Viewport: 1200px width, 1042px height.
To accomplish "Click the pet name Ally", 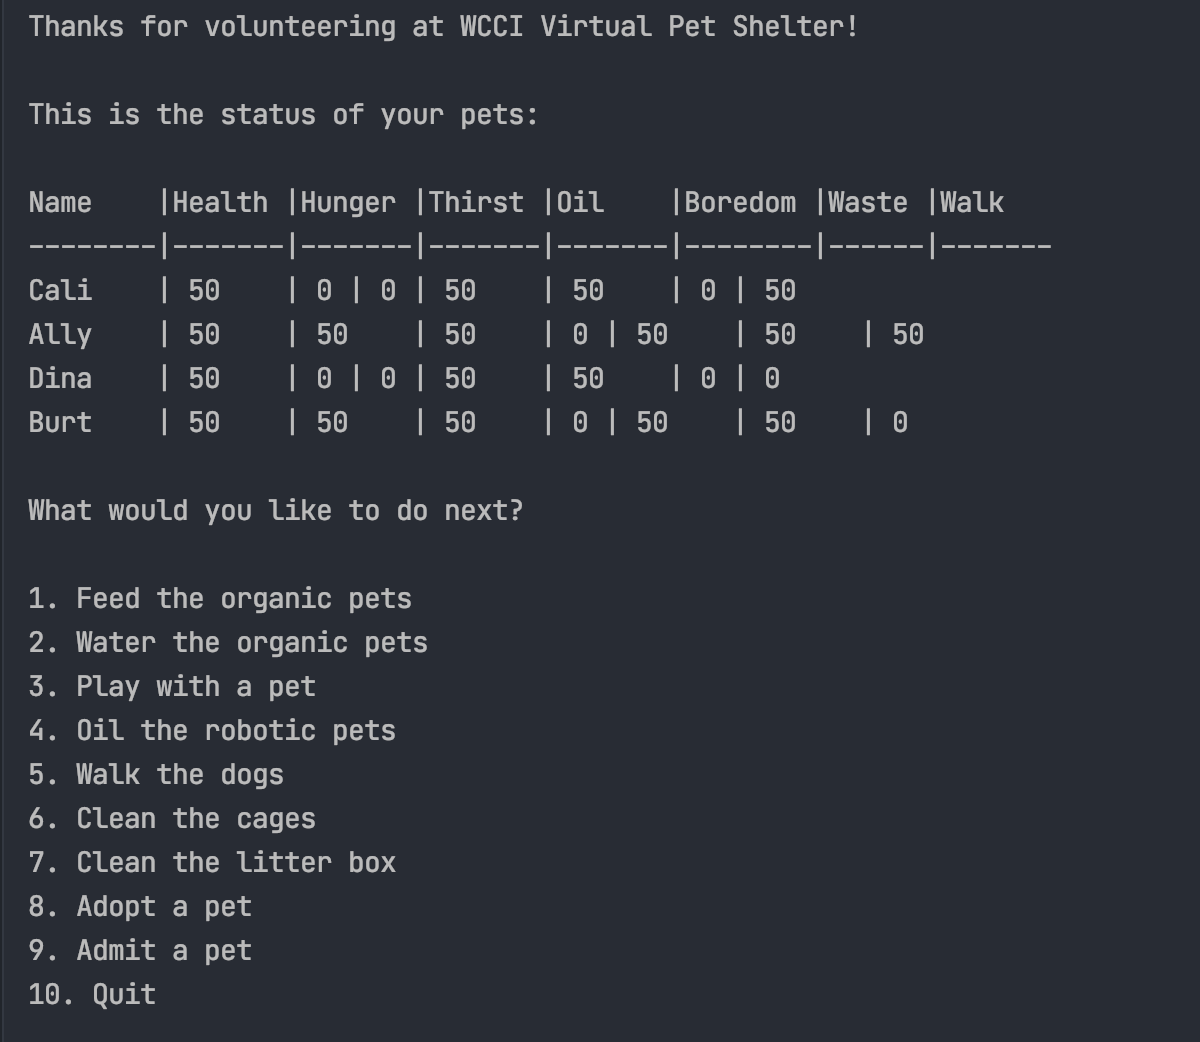I will point(60,335).
